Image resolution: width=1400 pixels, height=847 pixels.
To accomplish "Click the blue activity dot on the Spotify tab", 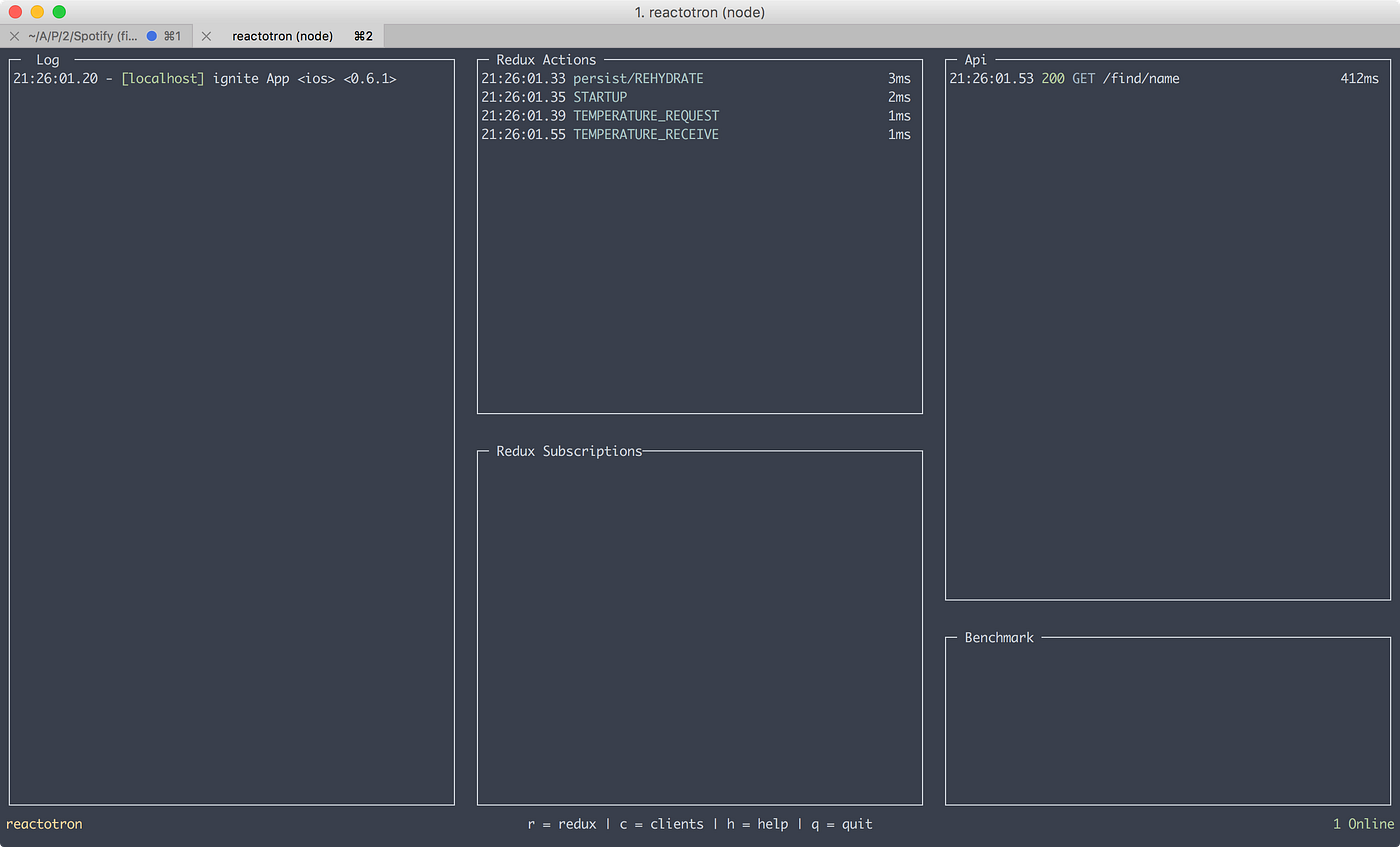I will tap(152, 36).
